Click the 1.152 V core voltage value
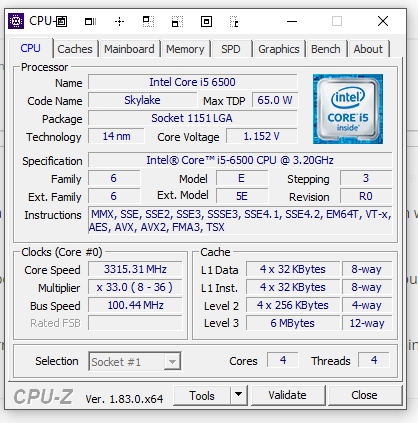Screen dimensions: 418x423 click(262, 136)
